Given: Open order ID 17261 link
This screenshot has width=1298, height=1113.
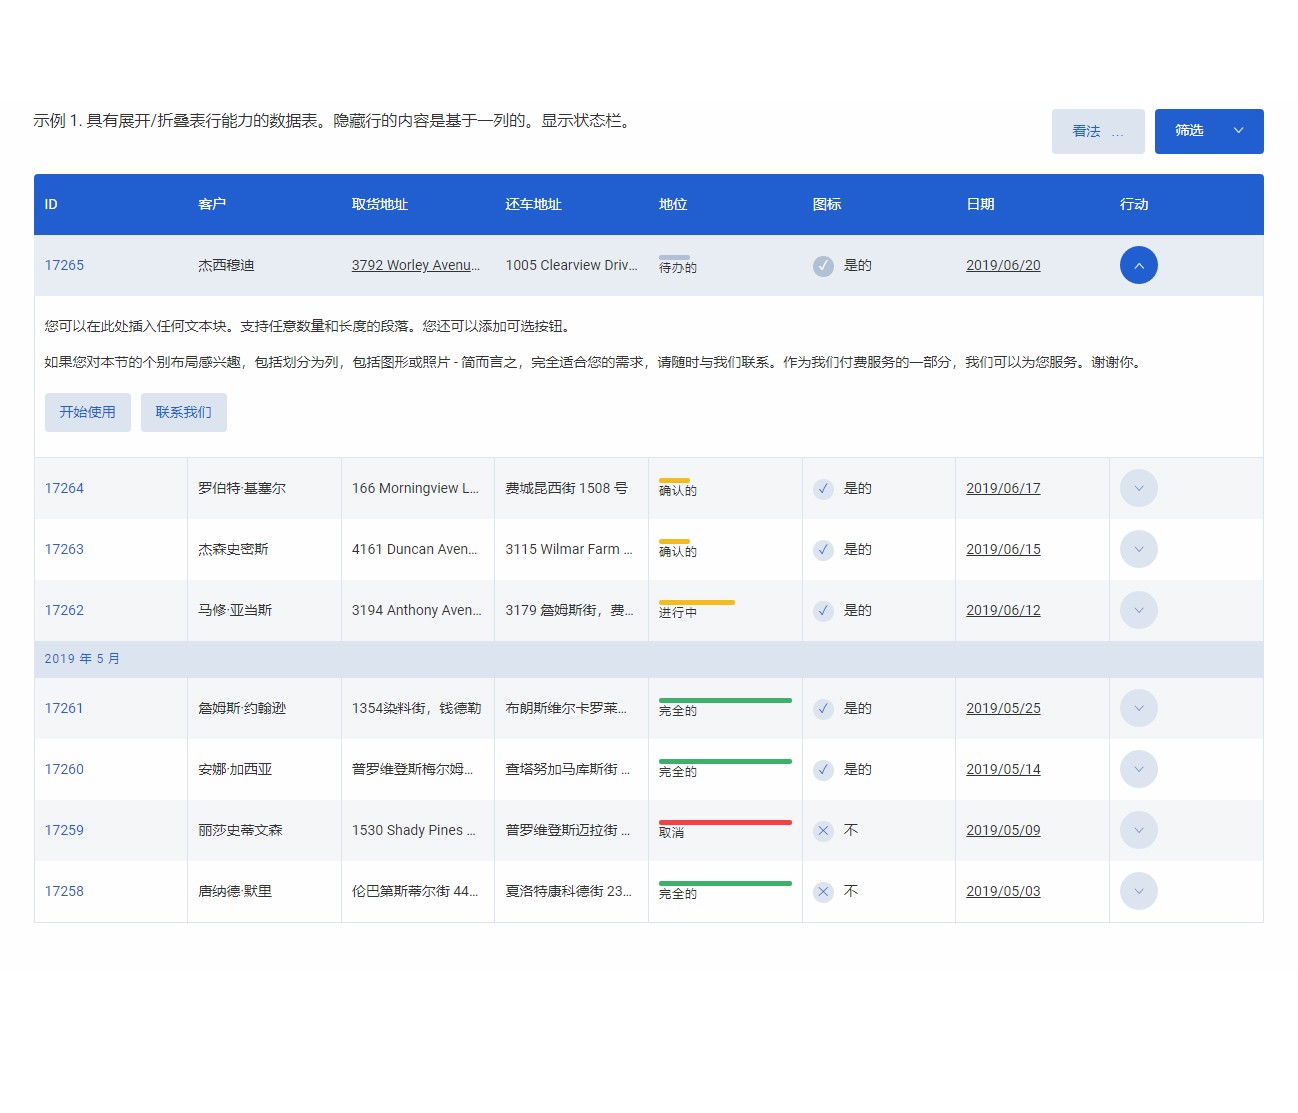Looking at the screenshot, I should click(64, 708).
